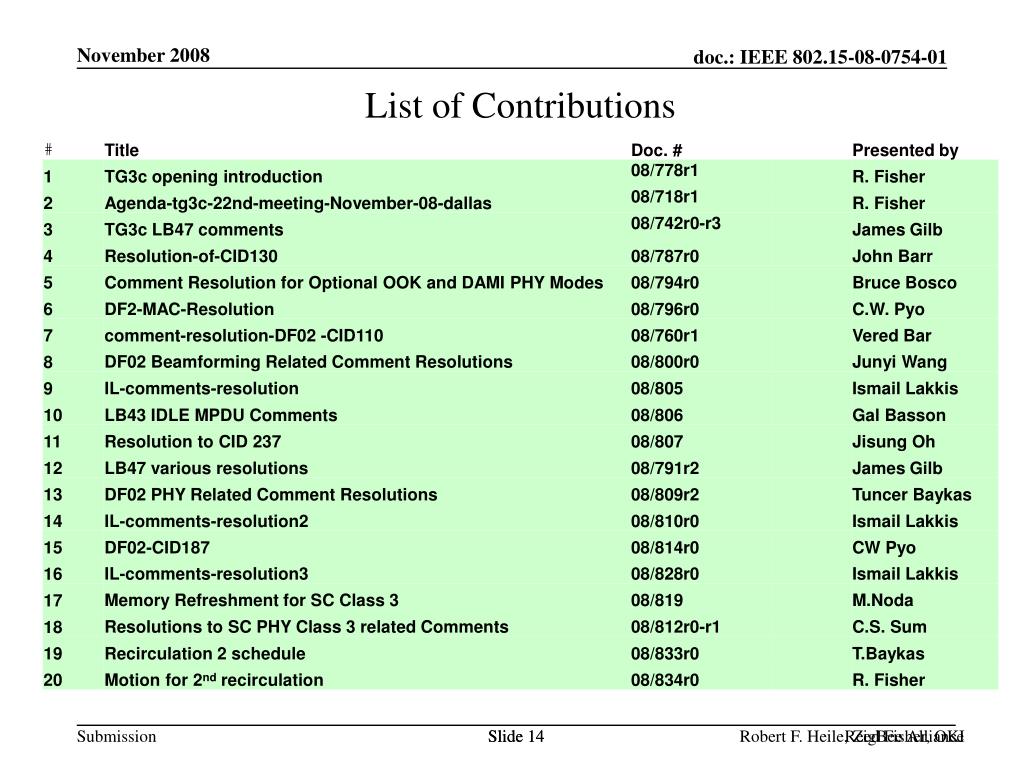Click the 'IL-comments-resolution' title in row 9
Screen dimensions: 1024x768
point(201,389)
